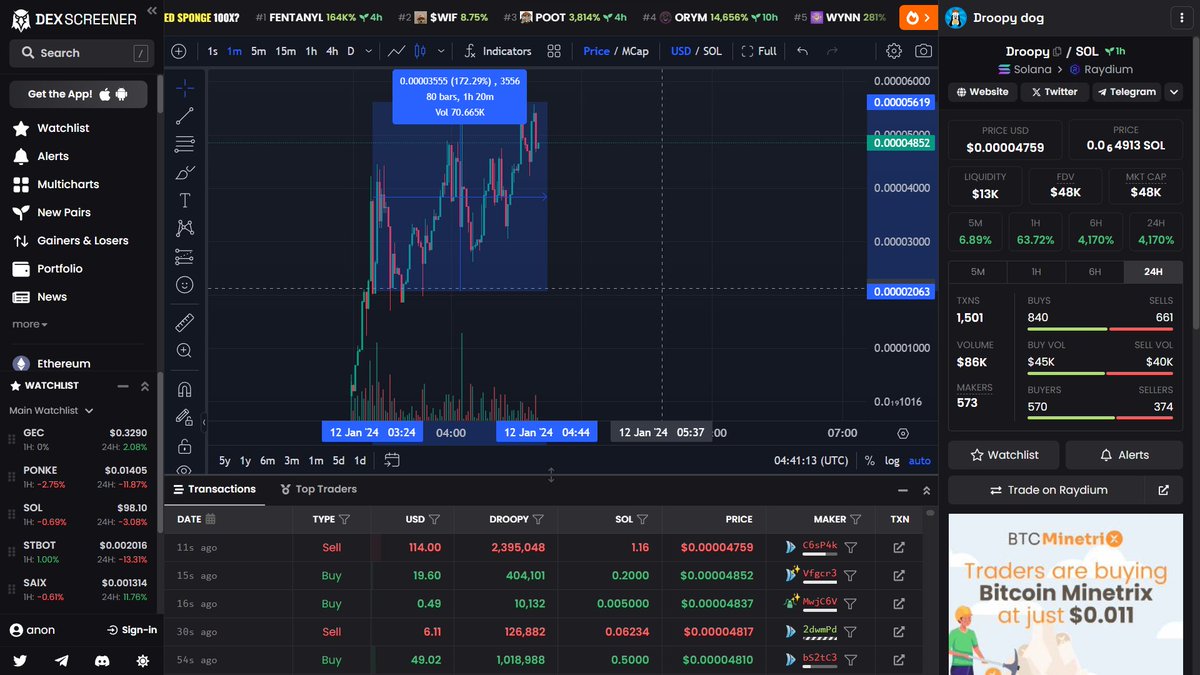Switch chart denomination to USD
The height and width of the screenshot is (675, 1200).
tap(681, 51)
